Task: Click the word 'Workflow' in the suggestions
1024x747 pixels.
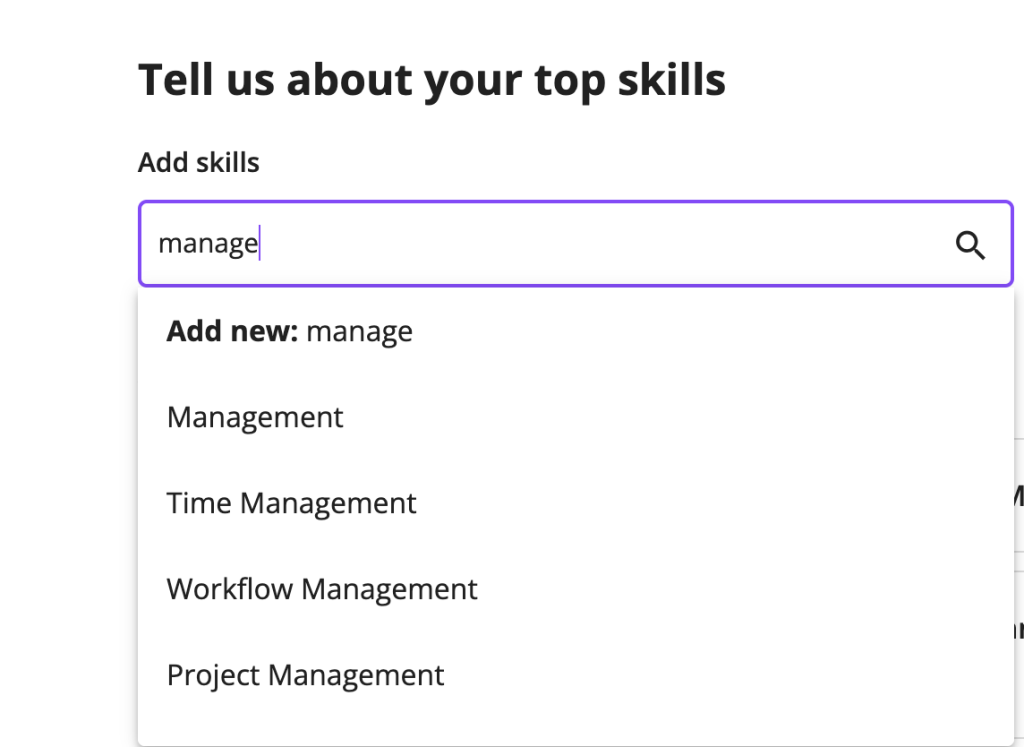Action: point(230,589)
